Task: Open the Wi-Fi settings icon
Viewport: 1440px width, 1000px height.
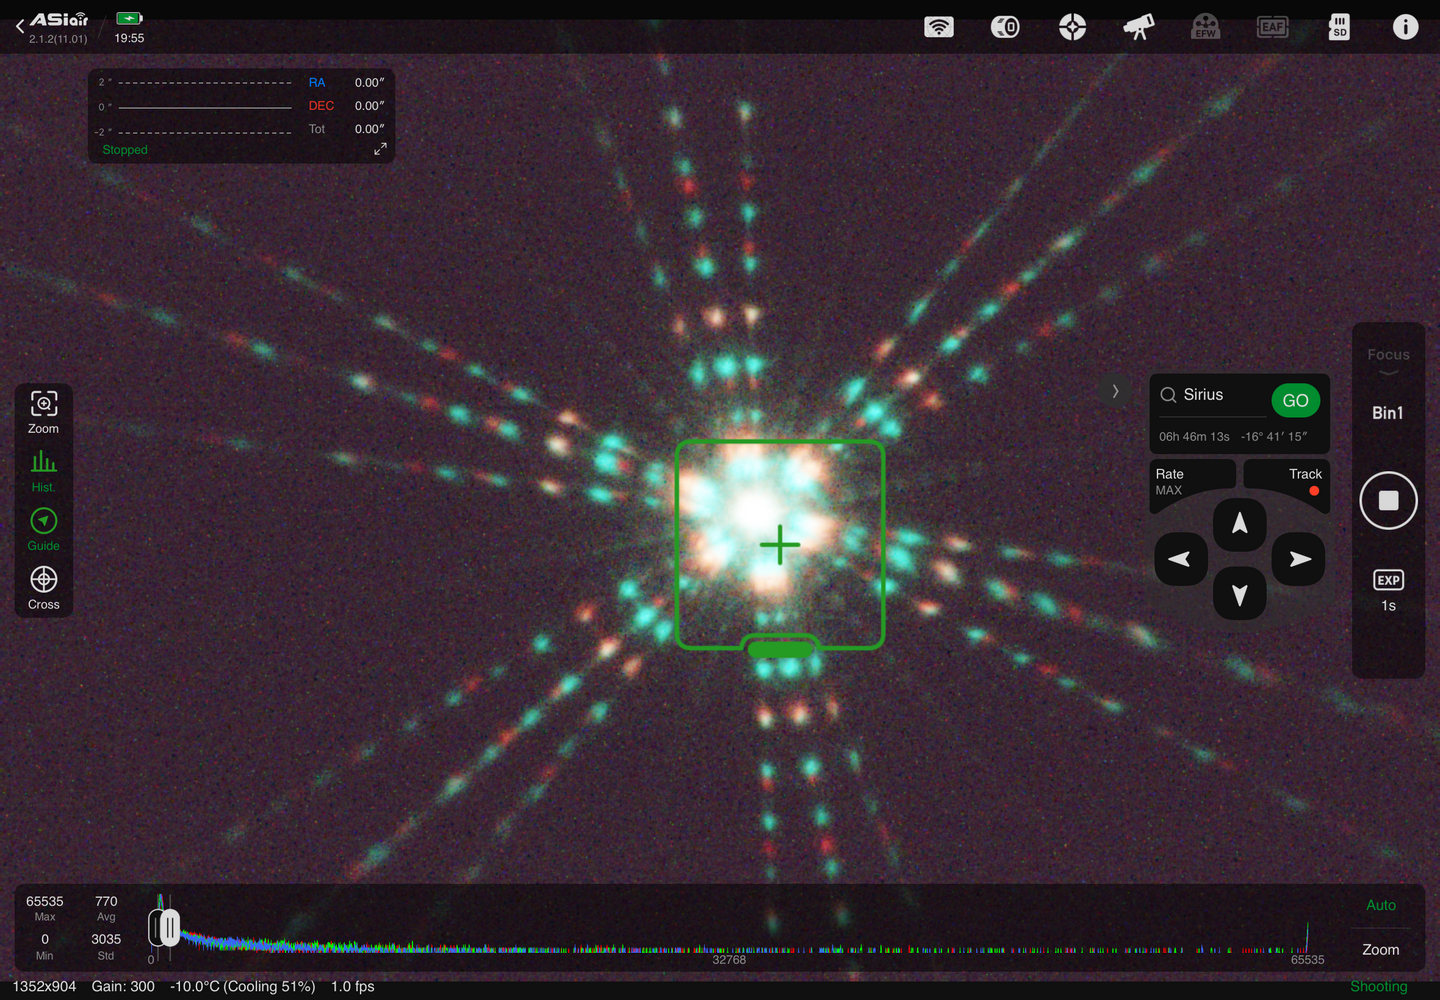Action: (938, 27)
